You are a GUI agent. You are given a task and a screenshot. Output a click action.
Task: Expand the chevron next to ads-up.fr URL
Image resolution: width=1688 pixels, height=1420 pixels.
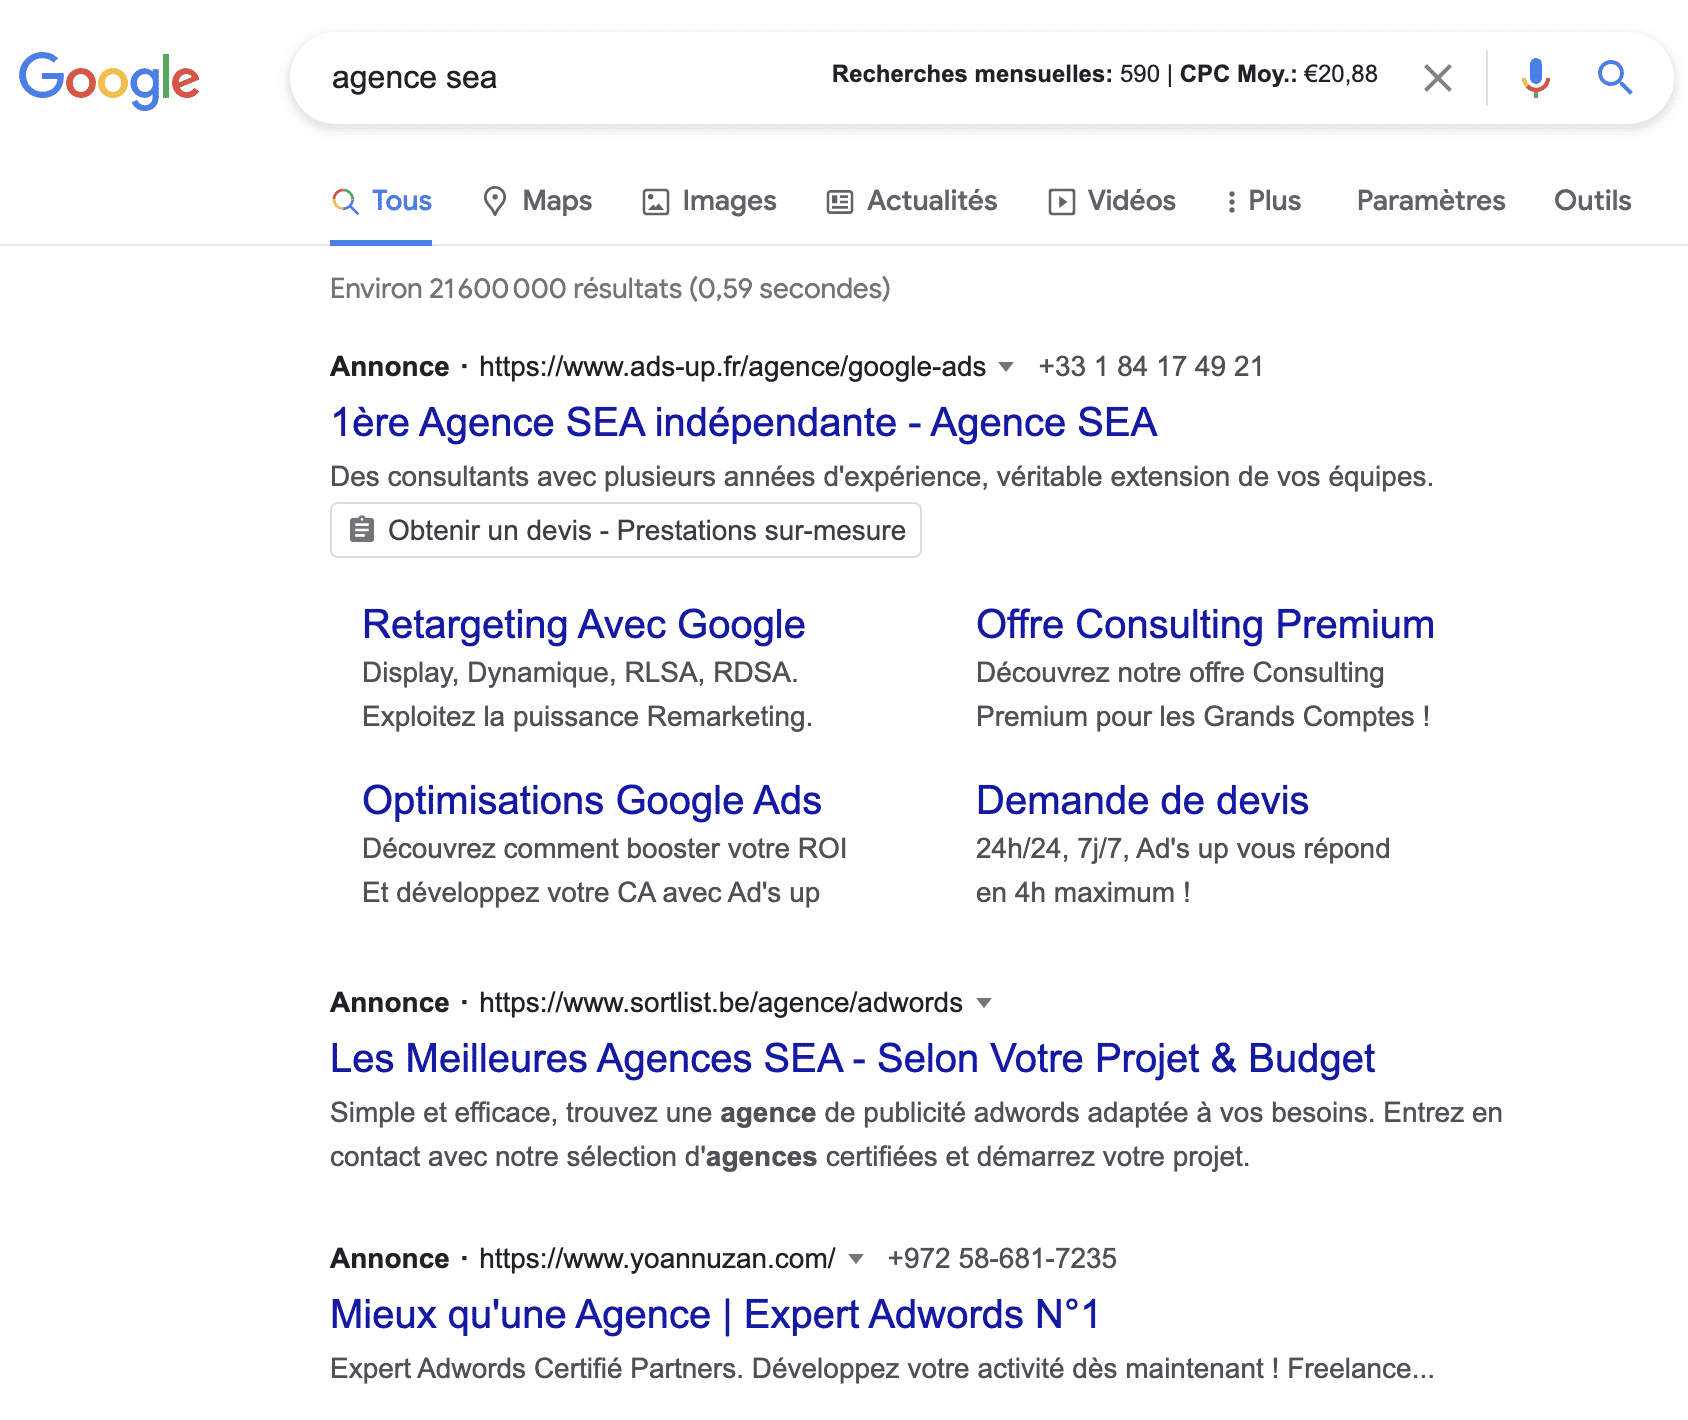click(1007, 368)
